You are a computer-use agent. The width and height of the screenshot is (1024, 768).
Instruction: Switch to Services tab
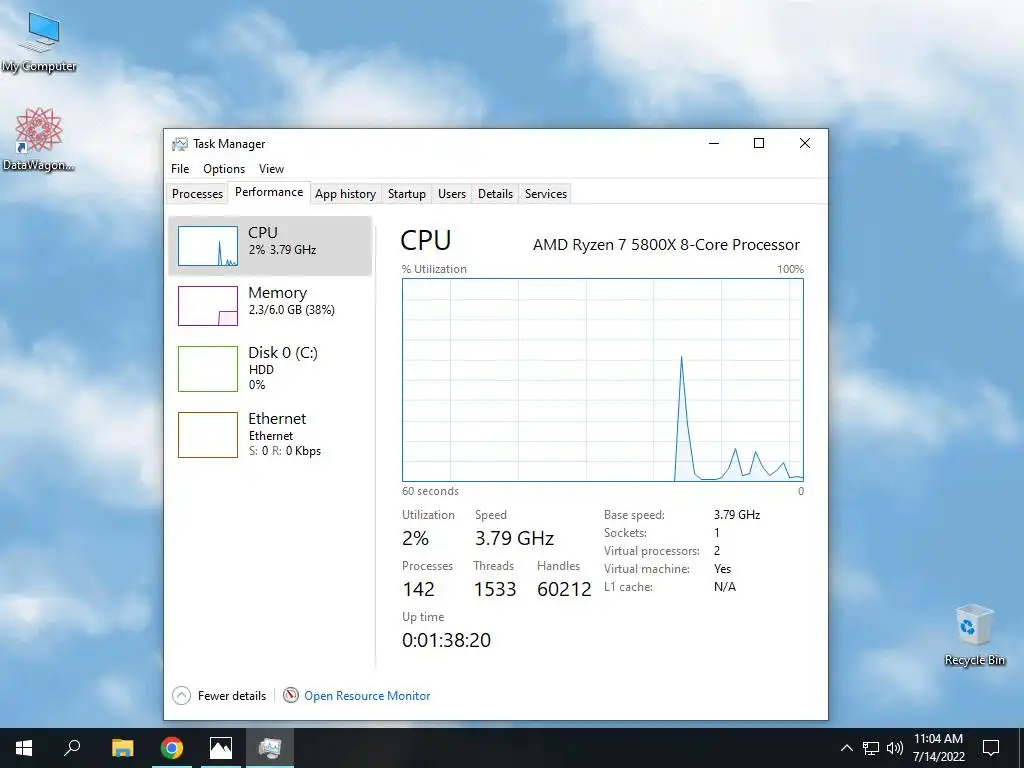coord(546,194)
